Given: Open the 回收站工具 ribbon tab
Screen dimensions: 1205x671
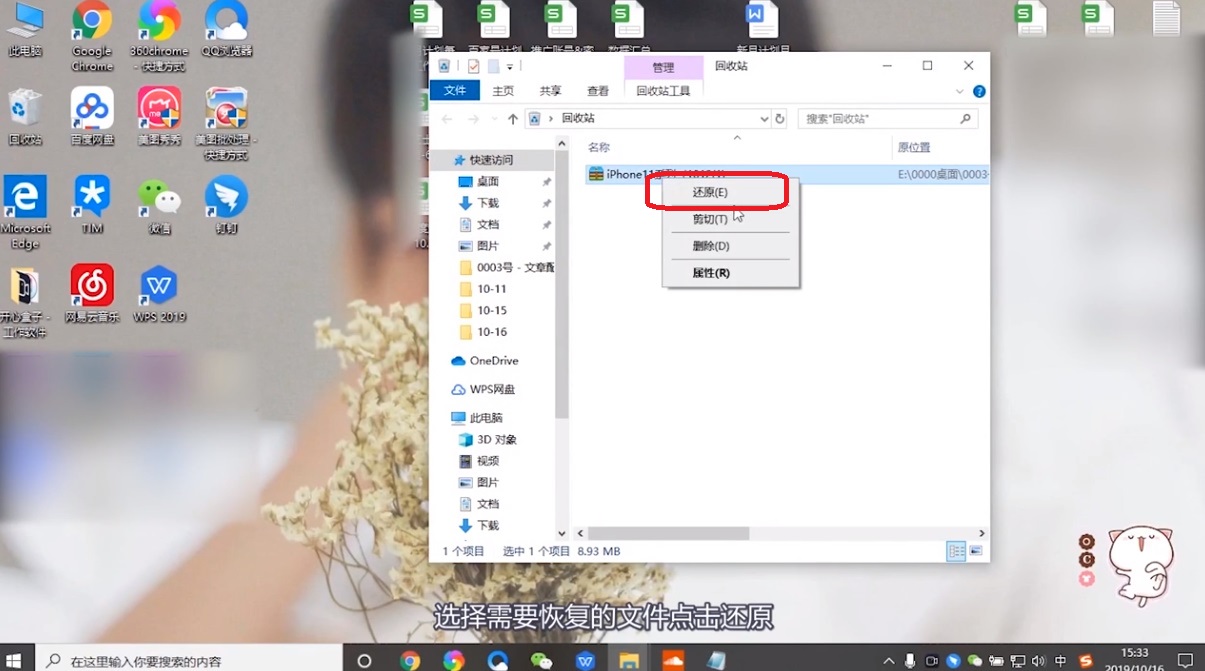Looking at the screenshot, I should click(x=664, y=91).
